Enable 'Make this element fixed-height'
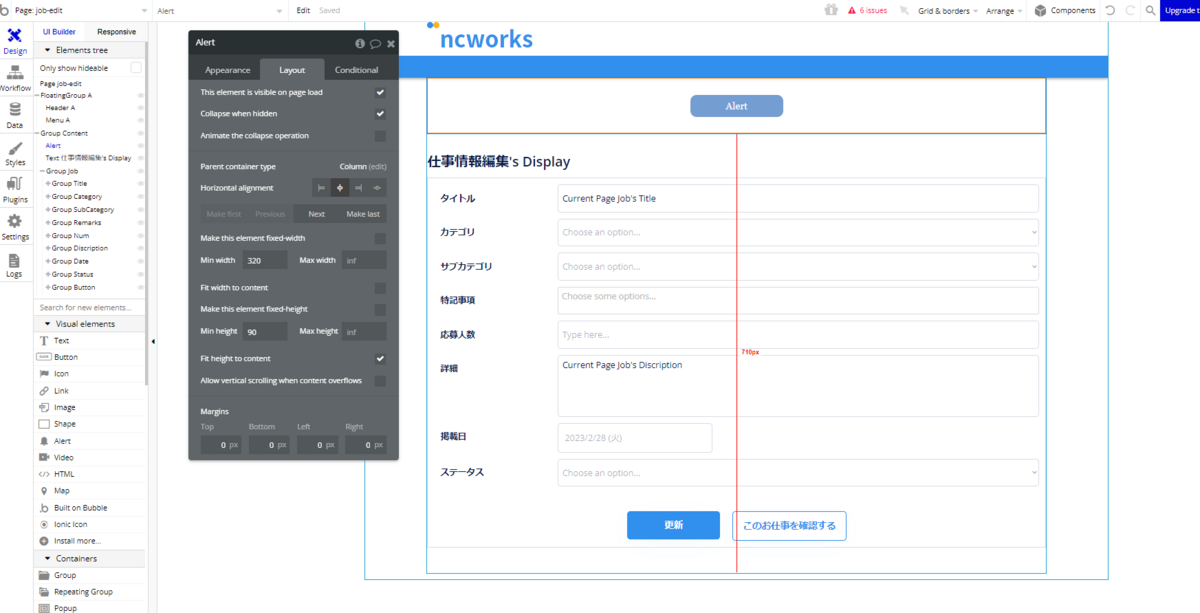 380,310
